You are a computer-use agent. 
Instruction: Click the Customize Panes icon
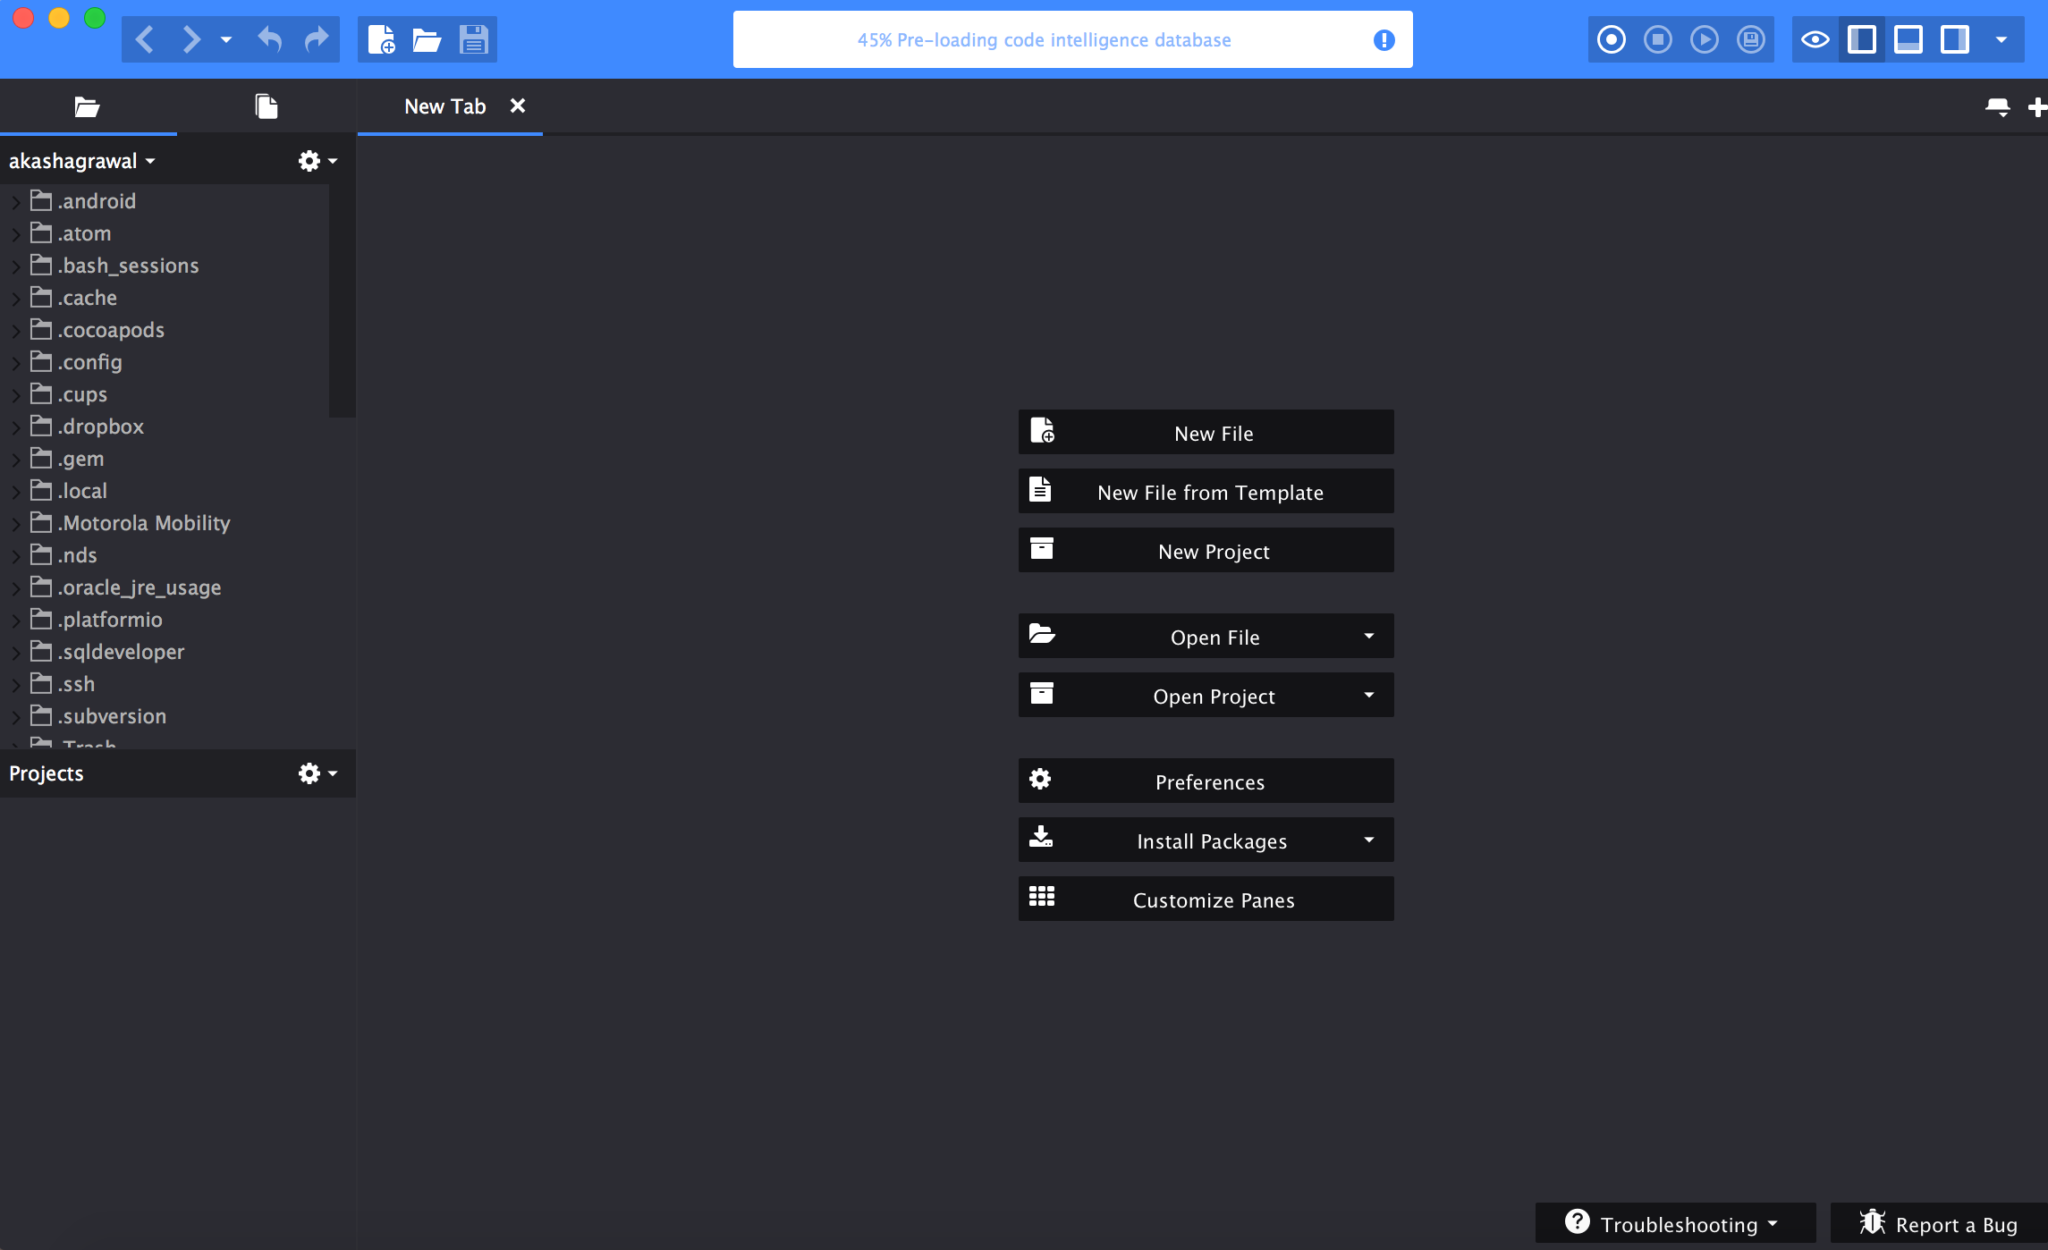(1042, 899)
